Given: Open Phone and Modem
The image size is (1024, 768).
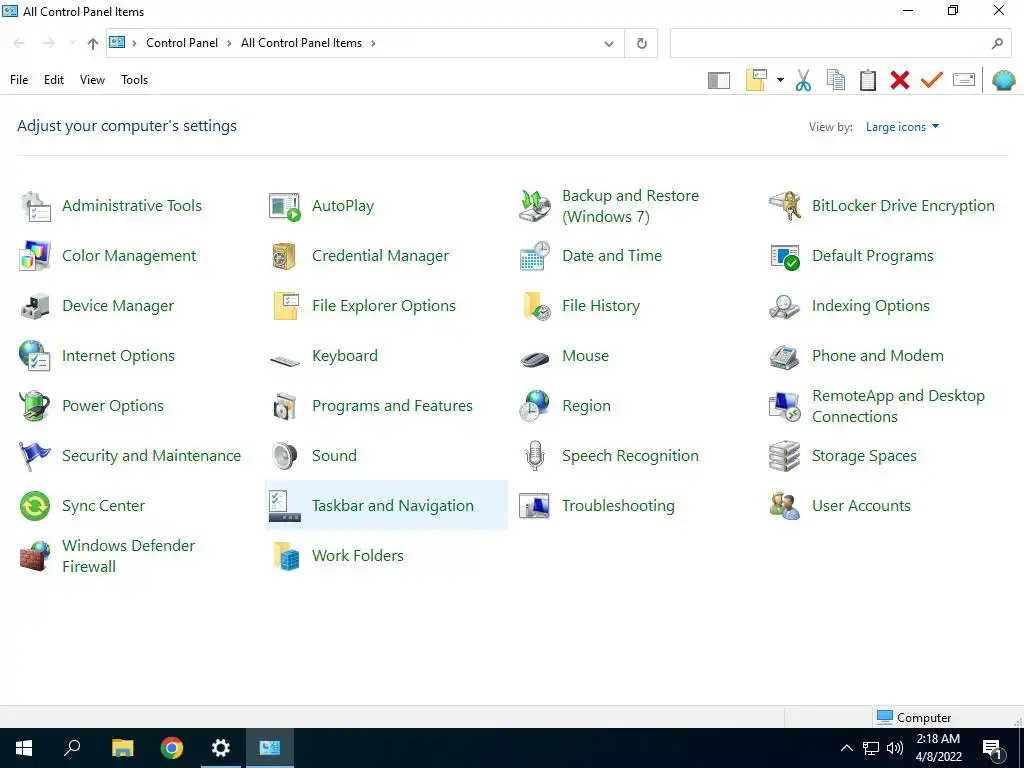Looking at the screenshot, I should pyautogui.click(x=856, y=356).
